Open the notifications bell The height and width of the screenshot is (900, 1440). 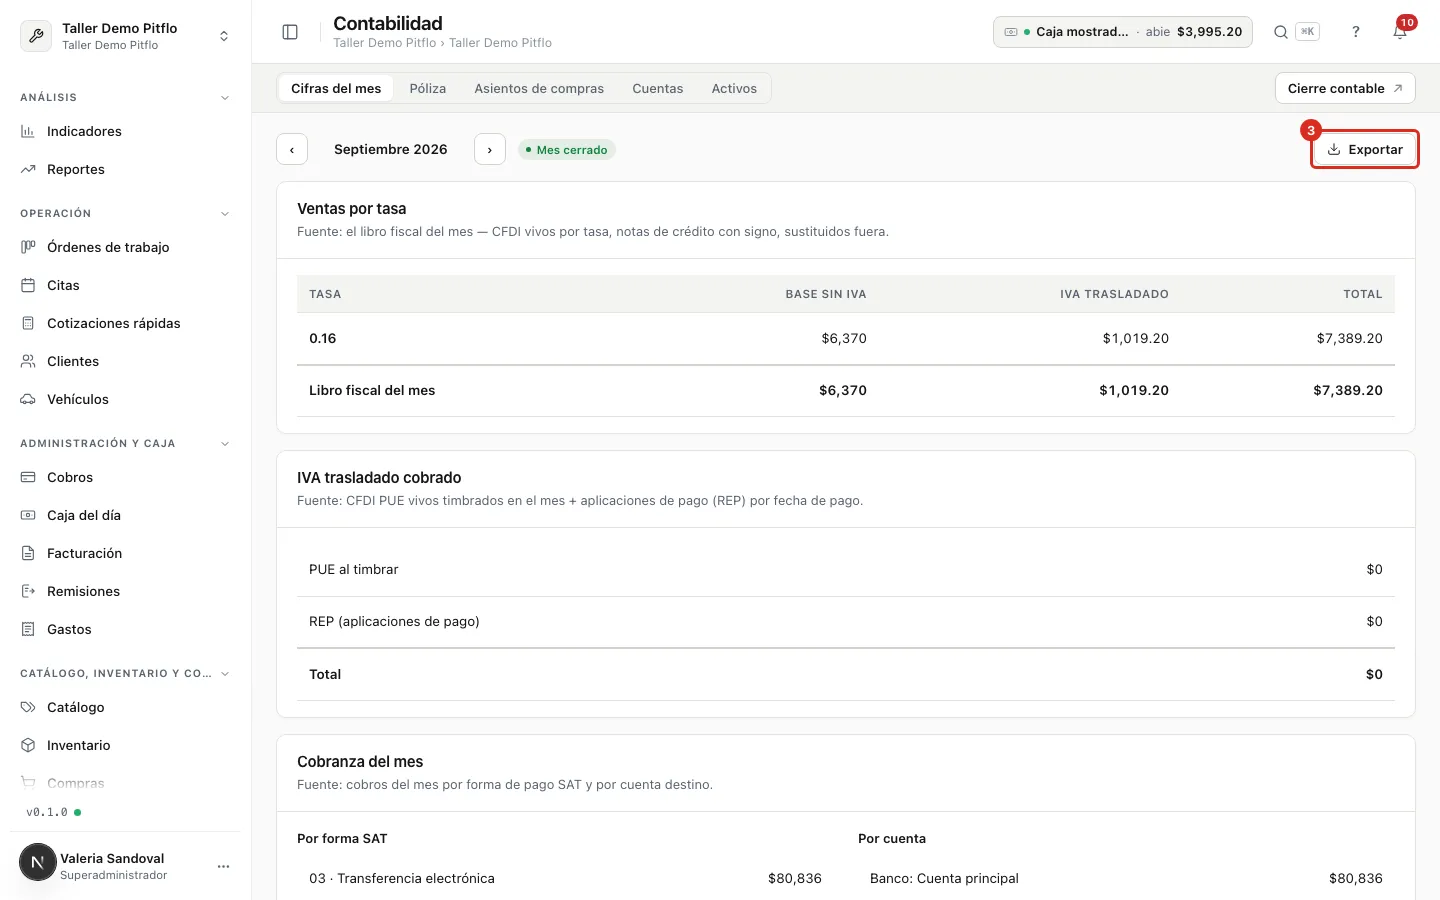pos(1400,32)
